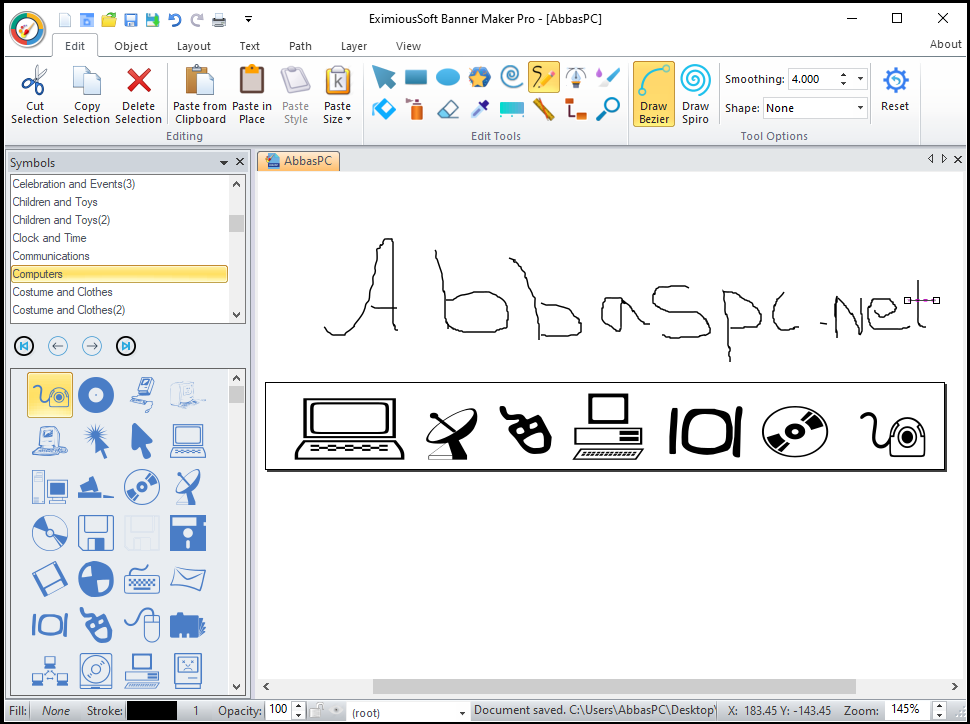The height and width of the screenshot is (724, 970).
Task: Open the layer (root) dropdown in status bar
Action: tap(461, 713)
